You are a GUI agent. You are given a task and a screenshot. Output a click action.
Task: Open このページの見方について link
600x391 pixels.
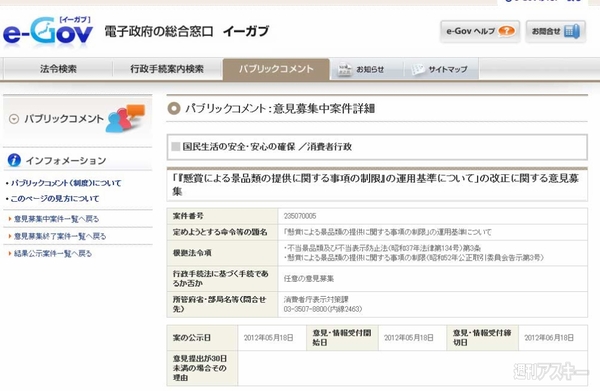tap(55, 199)
